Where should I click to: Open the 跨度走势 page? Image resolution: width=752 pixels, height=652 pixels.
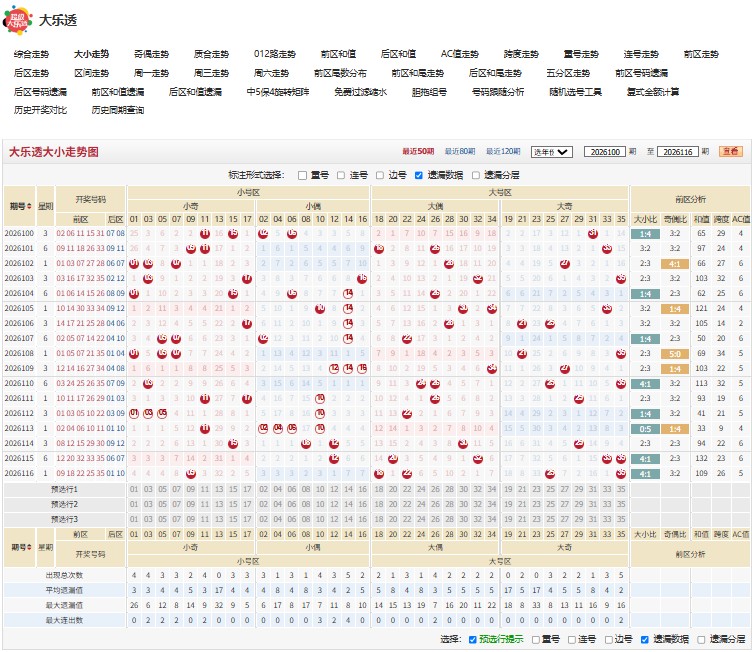pos(521,54)
